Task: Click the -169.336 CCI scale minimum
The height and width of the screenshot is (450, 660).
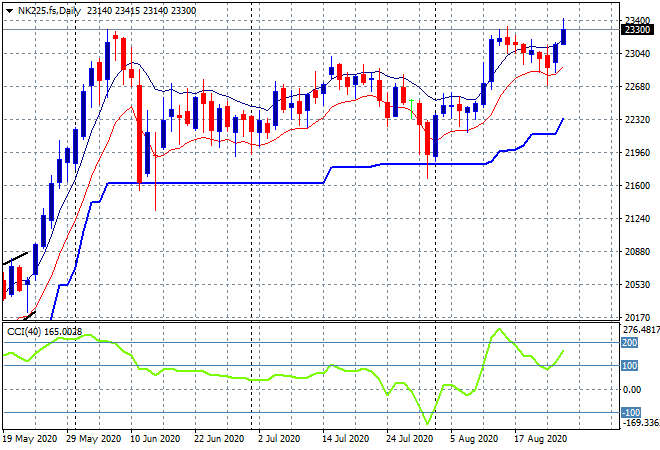Action: tap(640, 422)
